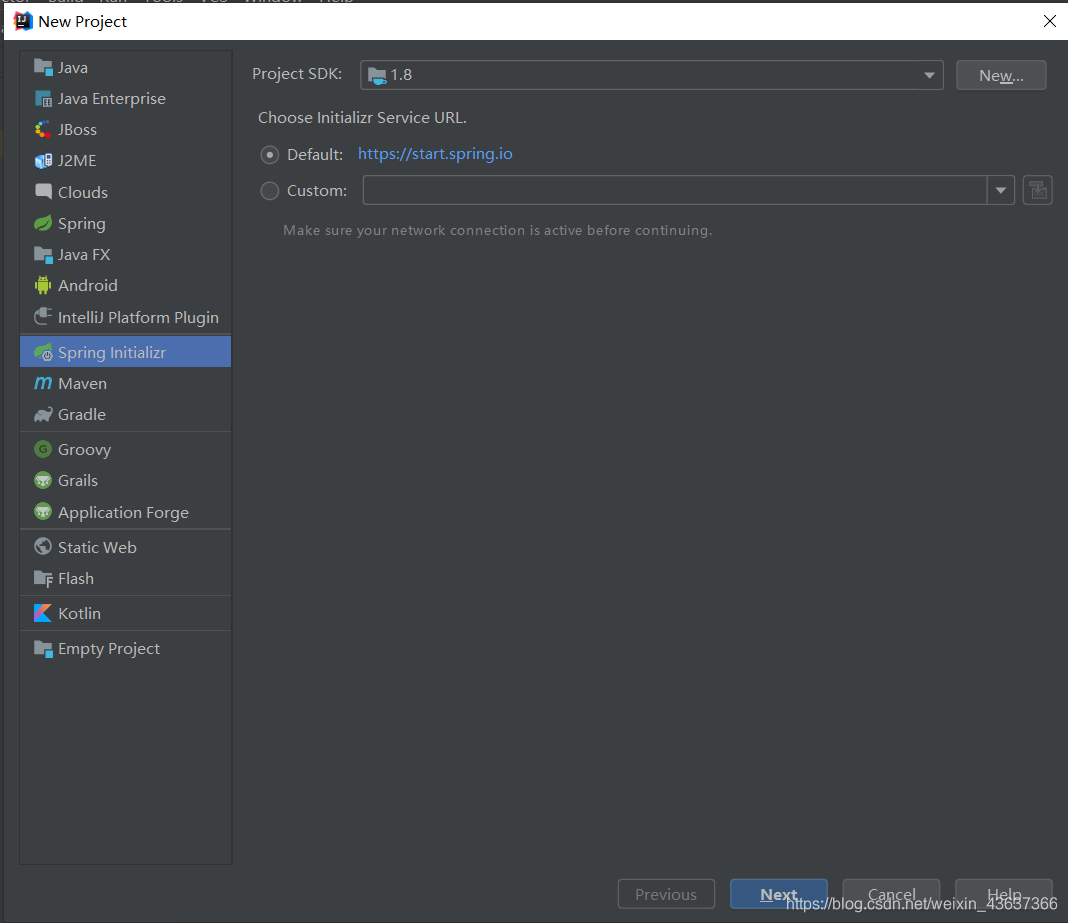Pick the 'Spring Initializr' label text
This screenshot has width=1068, height=923.
112,353
